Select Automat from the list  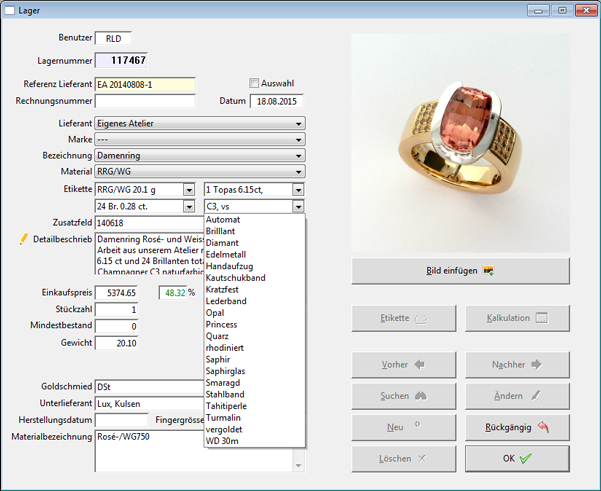click(x=255, y=220)
